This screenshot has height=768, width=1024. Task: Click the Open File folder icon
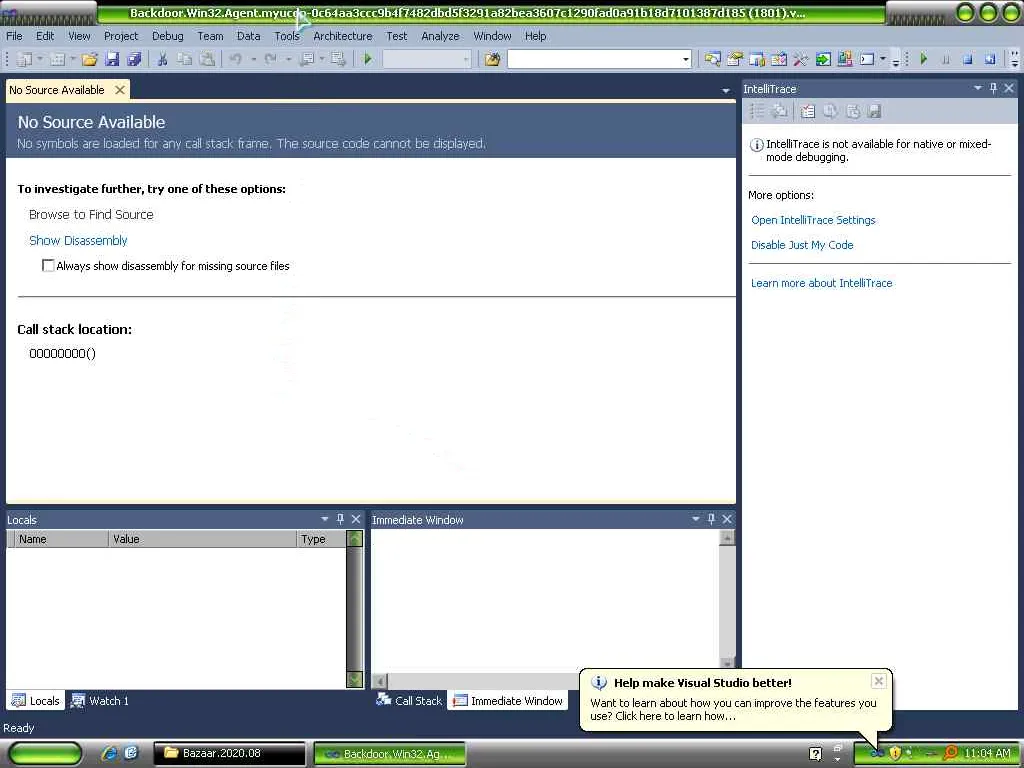(89, 59)
